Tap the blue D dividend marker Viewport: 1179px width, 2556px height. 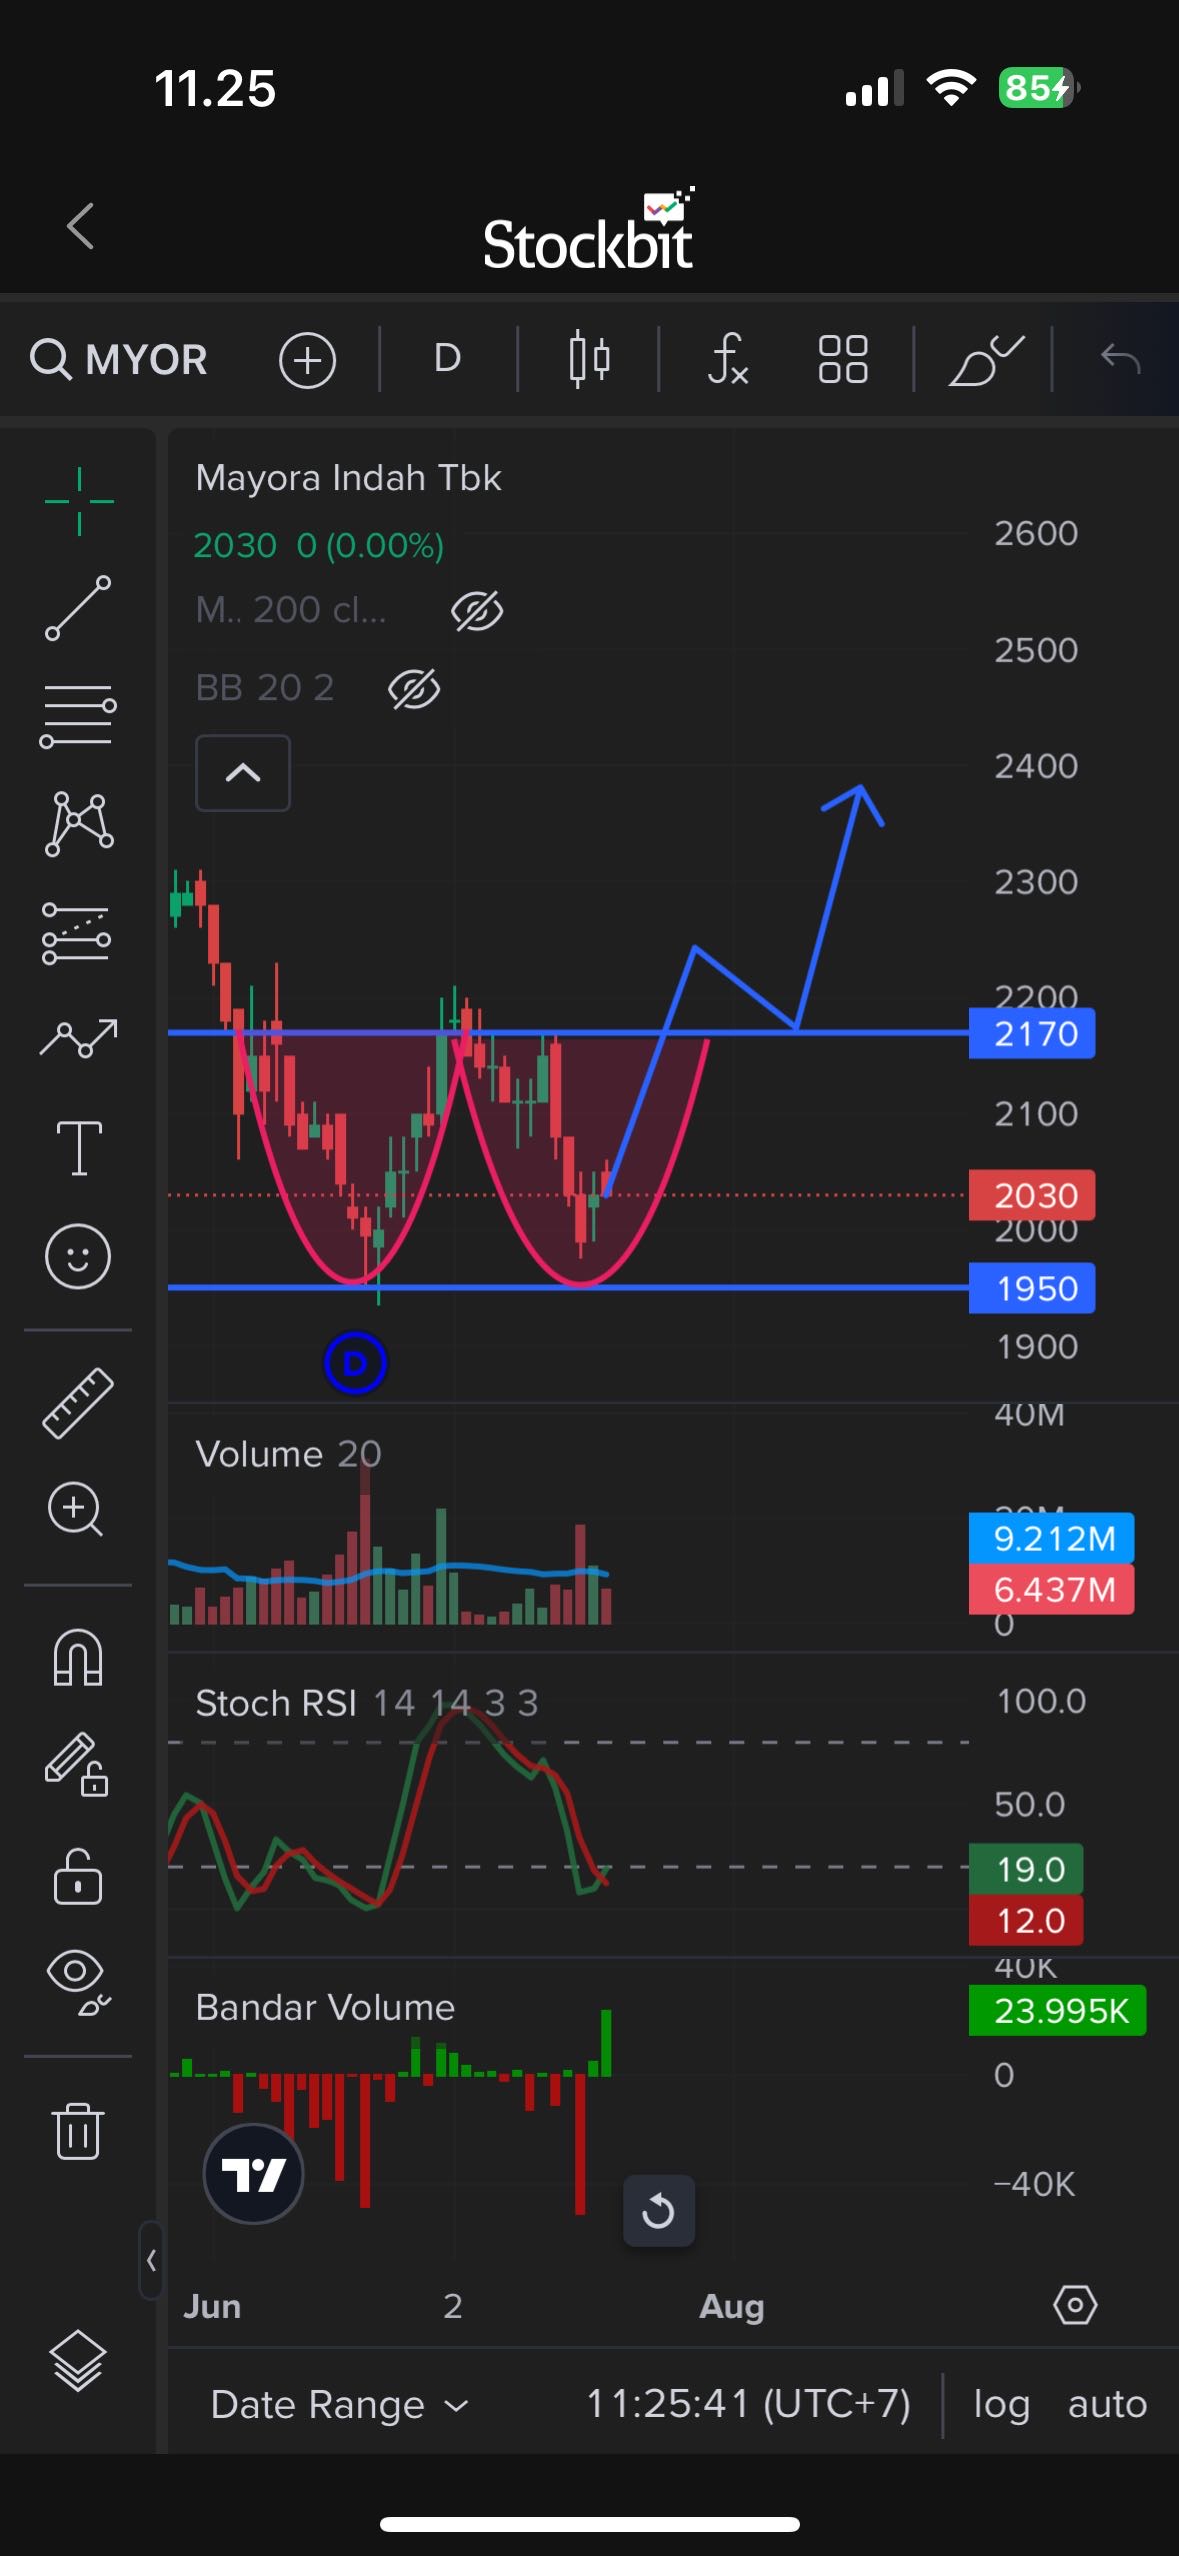355,1363
